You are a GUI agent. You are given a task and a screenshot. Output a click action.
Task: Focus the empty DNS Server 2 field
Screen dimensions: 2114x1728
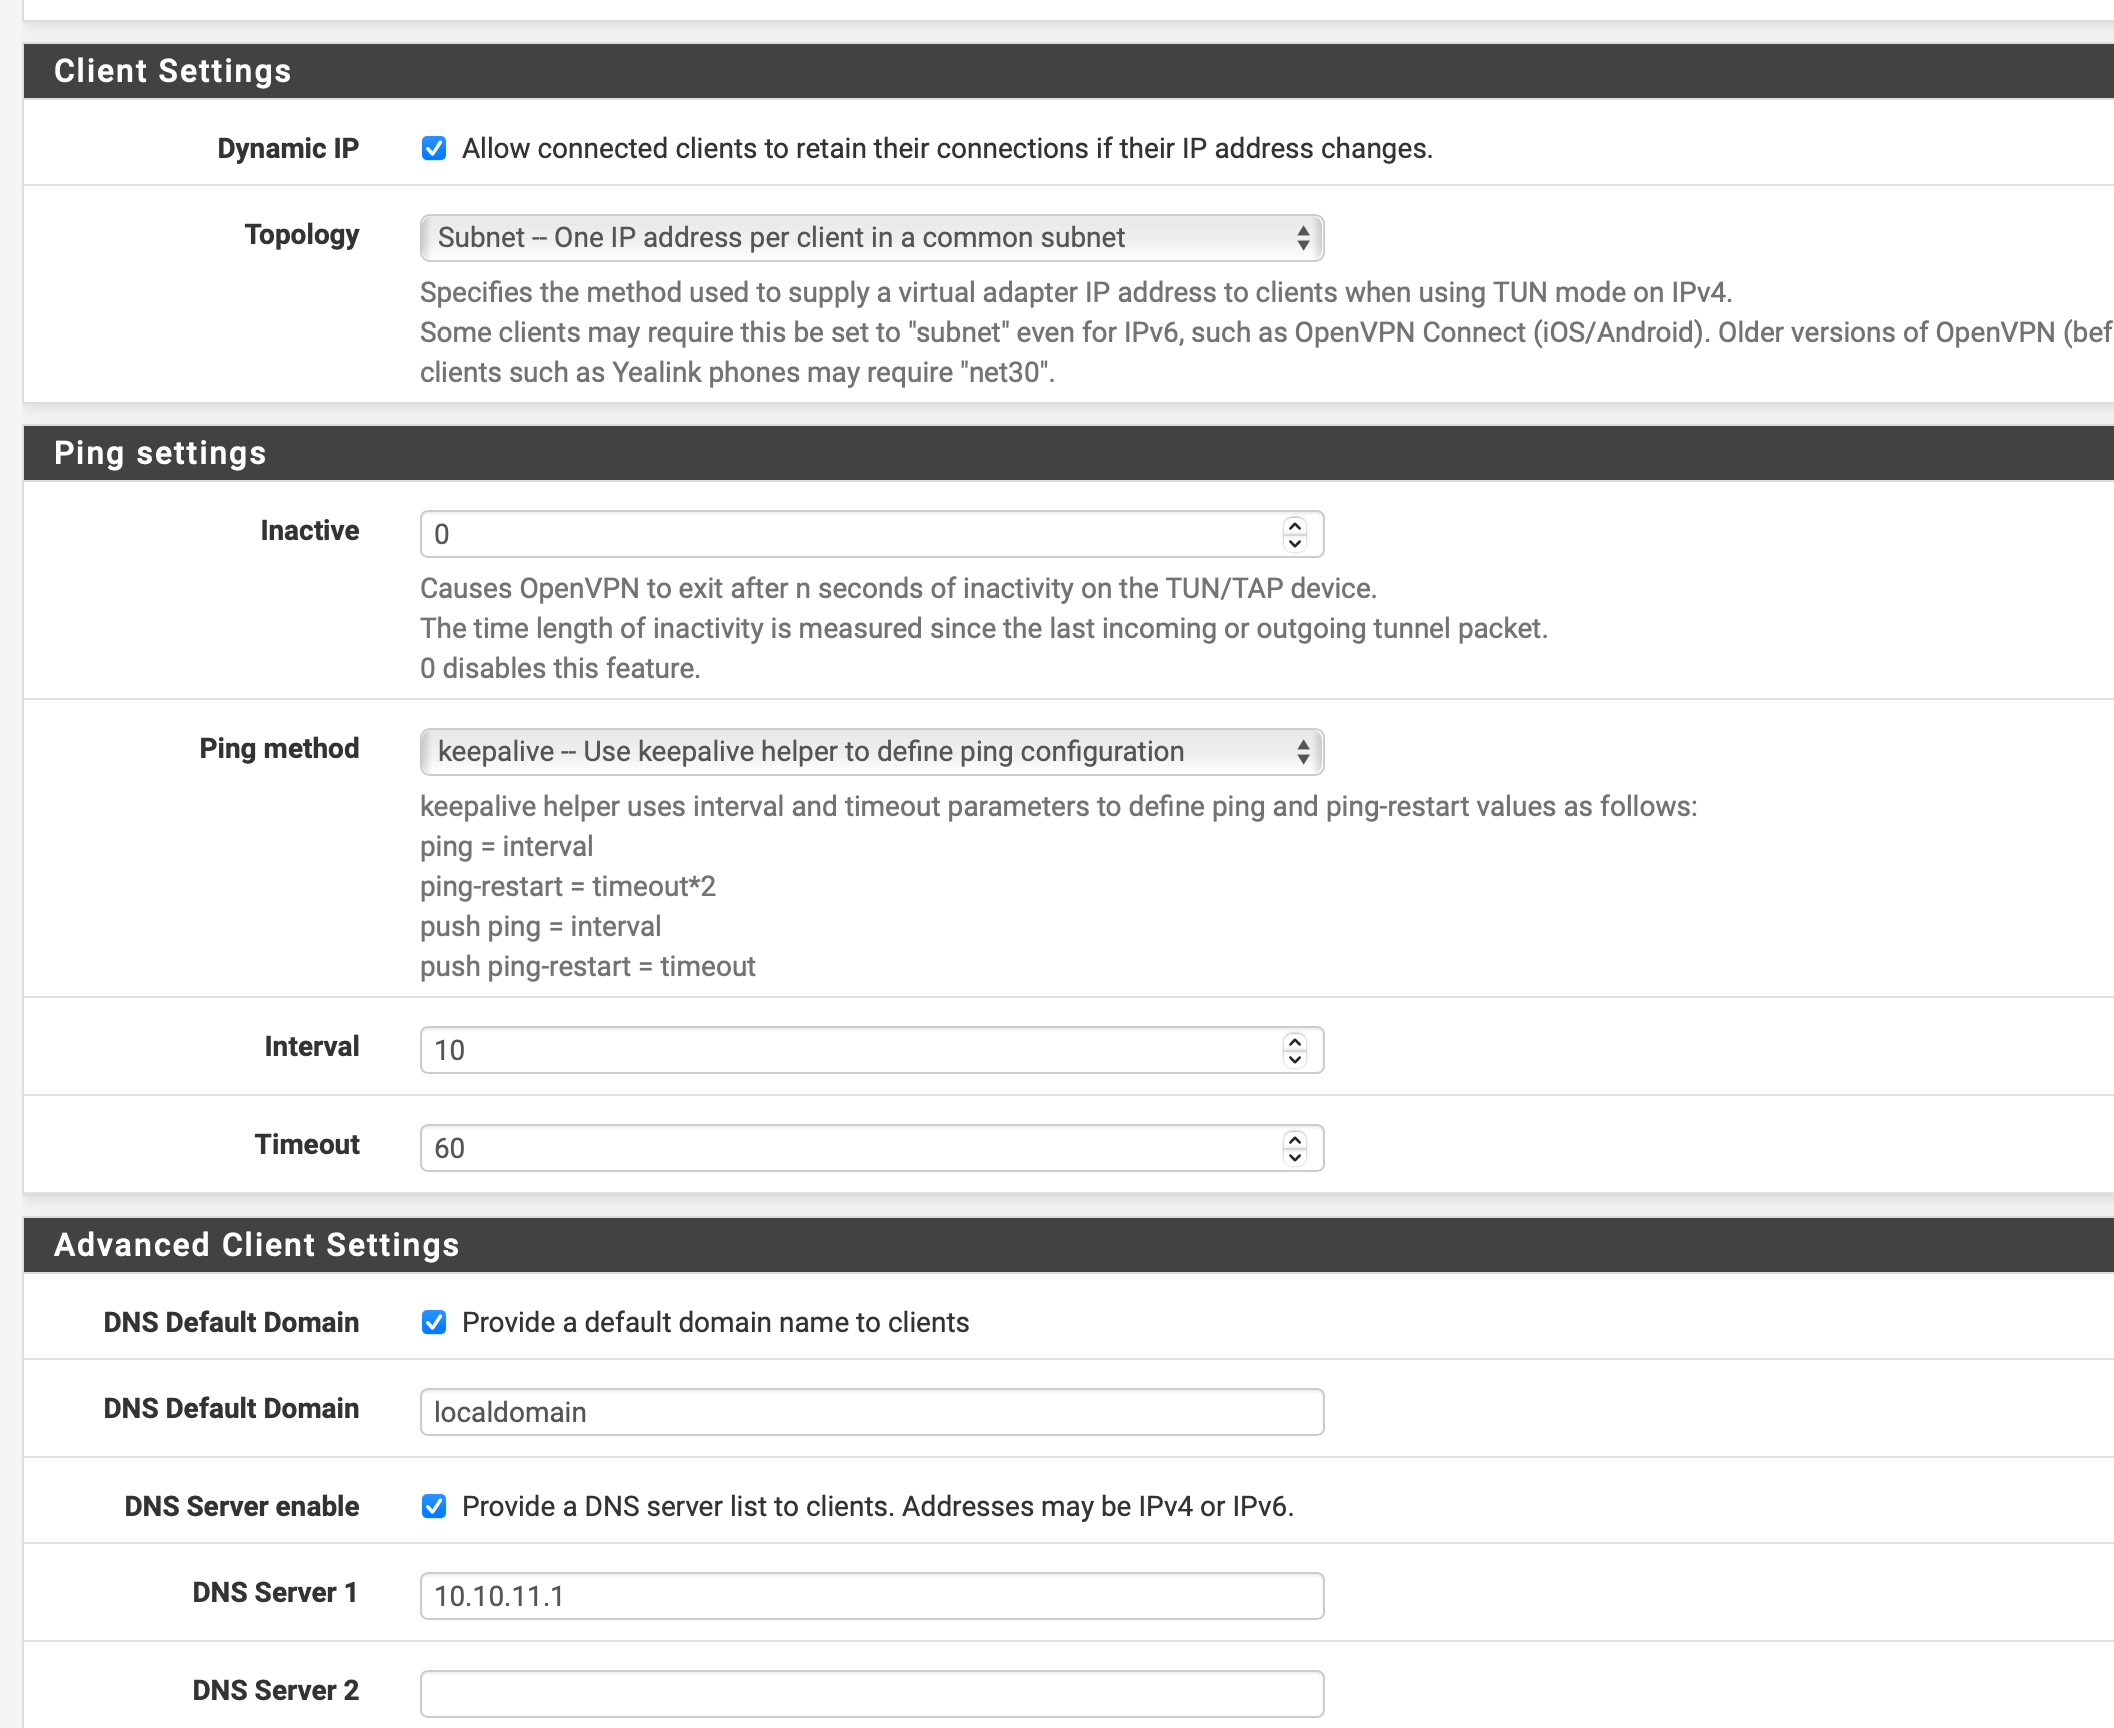[x=871, y=1694]
